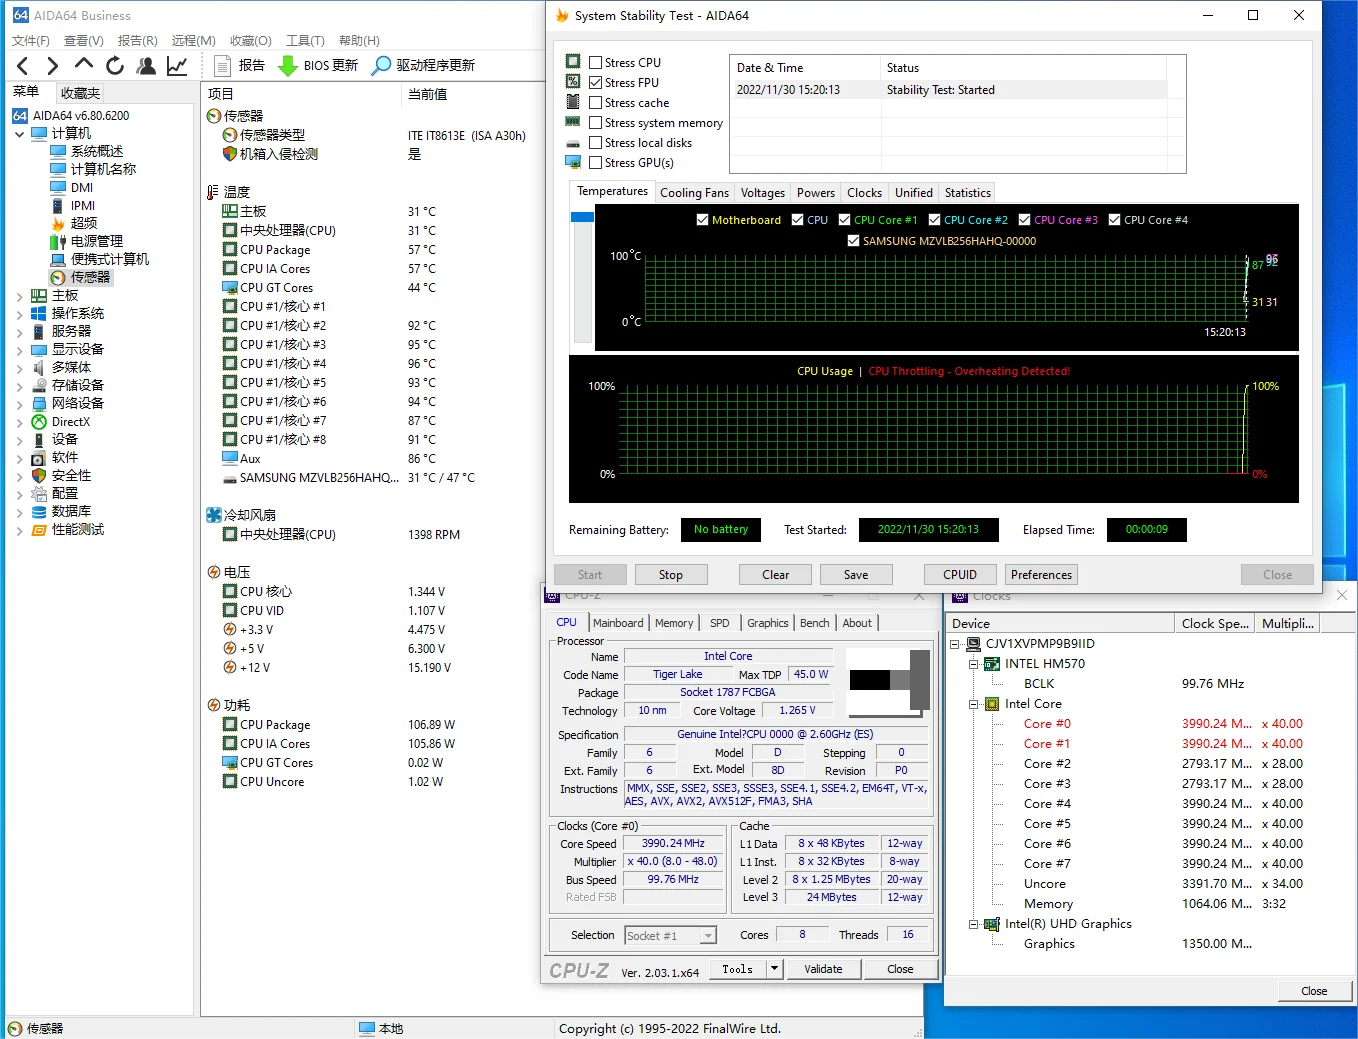1358x1039 pixels.
Task: Select DMI tree entry
Action: [x=82, y=187]
